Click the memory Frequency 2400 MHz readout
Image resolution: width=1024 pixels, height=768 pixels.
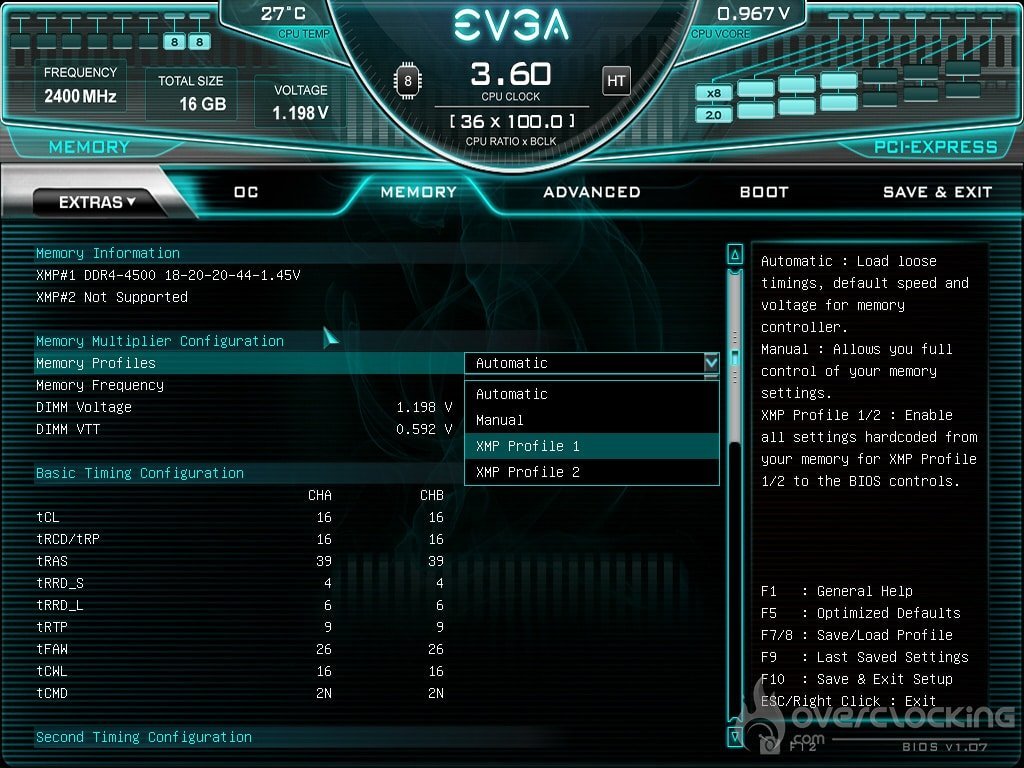click(80, 86)
